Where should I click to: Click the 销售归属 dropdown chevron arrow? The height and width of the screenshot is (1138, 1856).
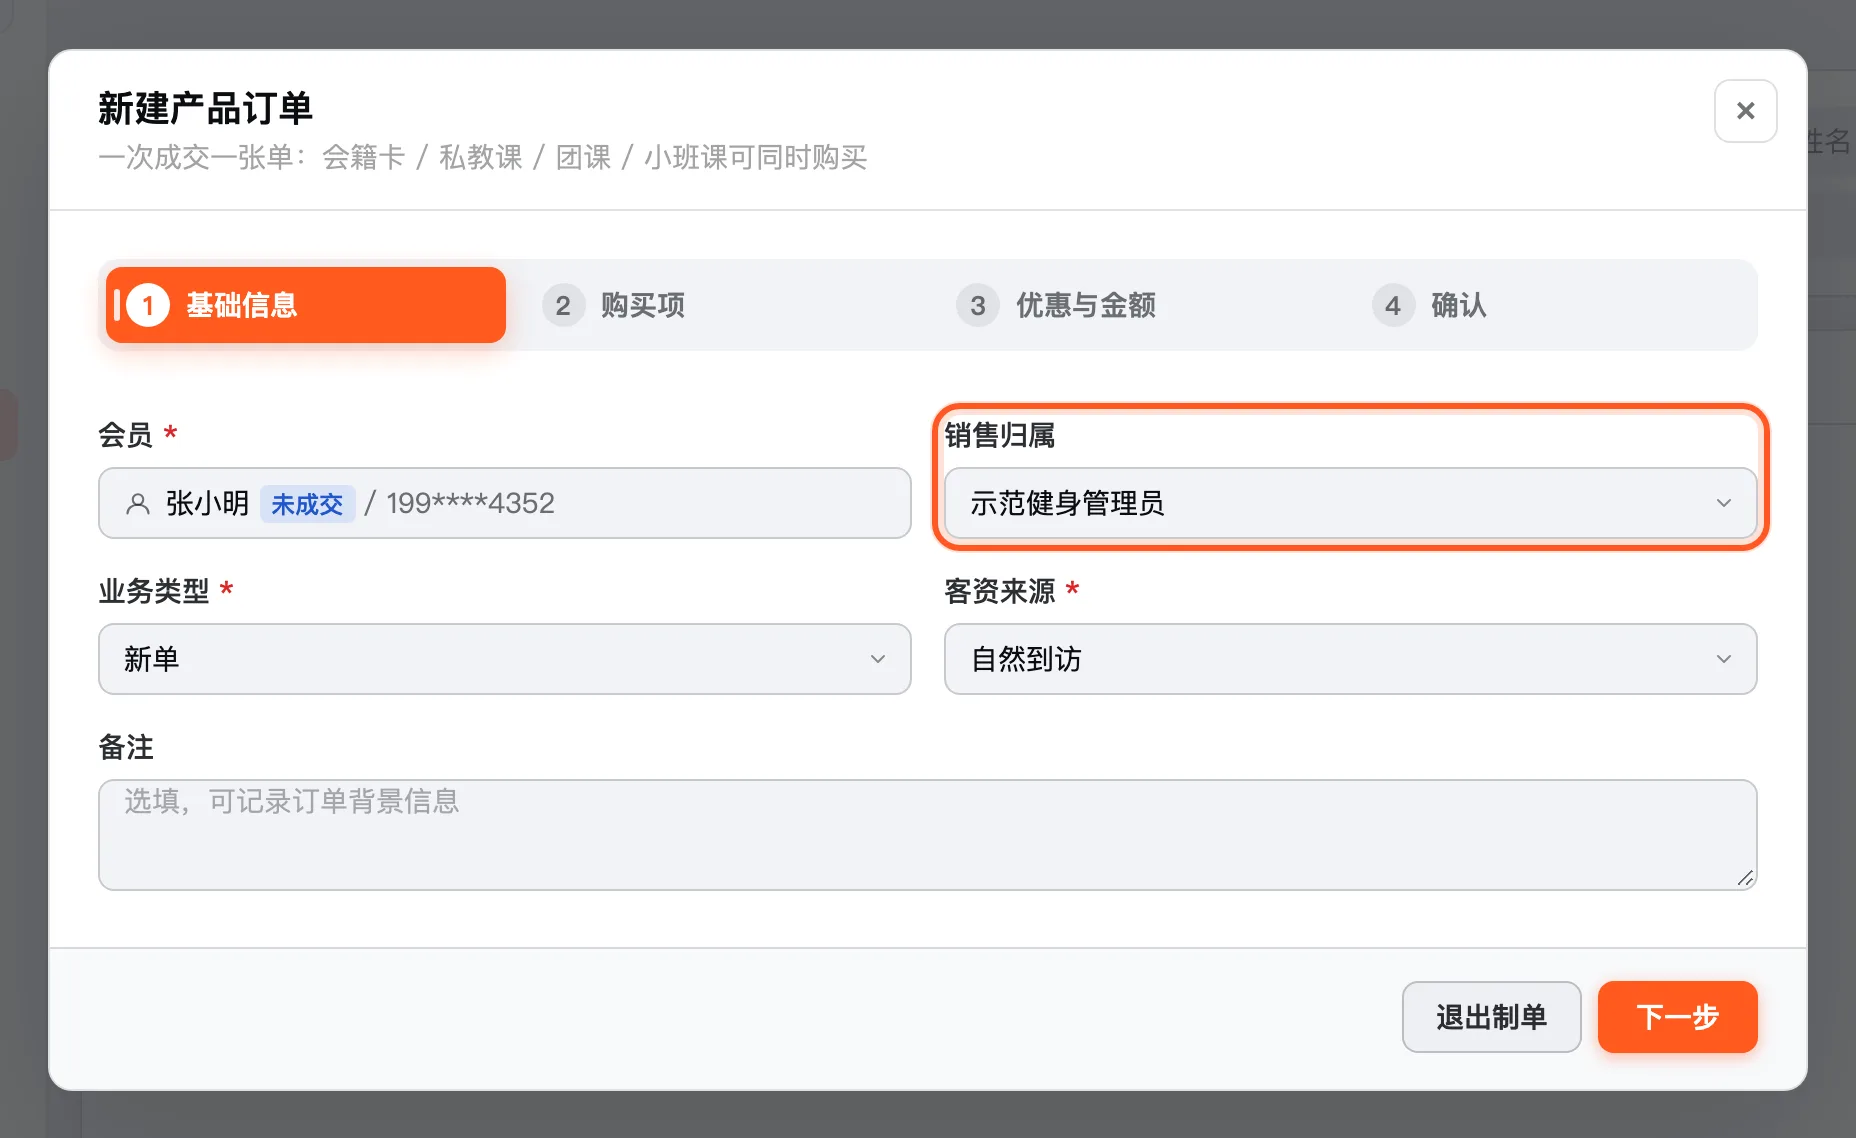click(1724, 503)
